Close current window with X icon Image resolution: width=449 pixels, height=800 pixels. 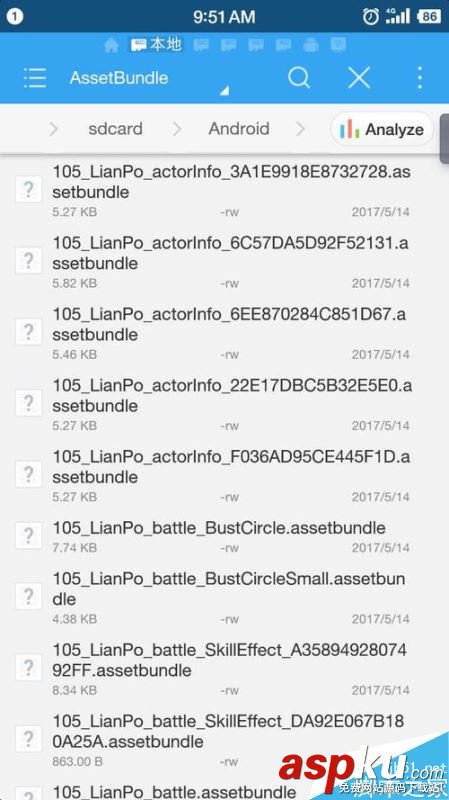[359, 78]
